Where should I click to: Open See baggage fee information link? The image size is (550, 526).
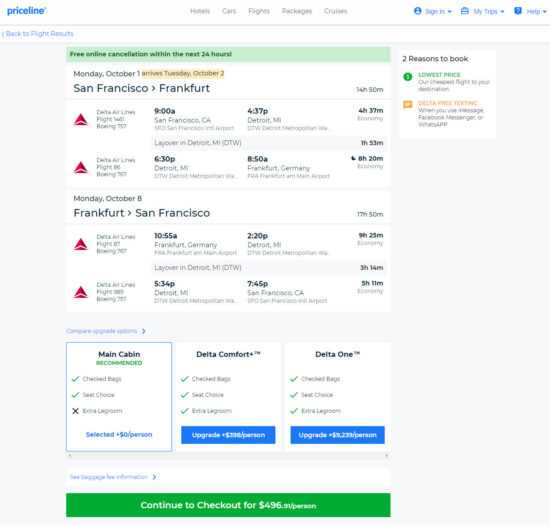coord(109,477)
